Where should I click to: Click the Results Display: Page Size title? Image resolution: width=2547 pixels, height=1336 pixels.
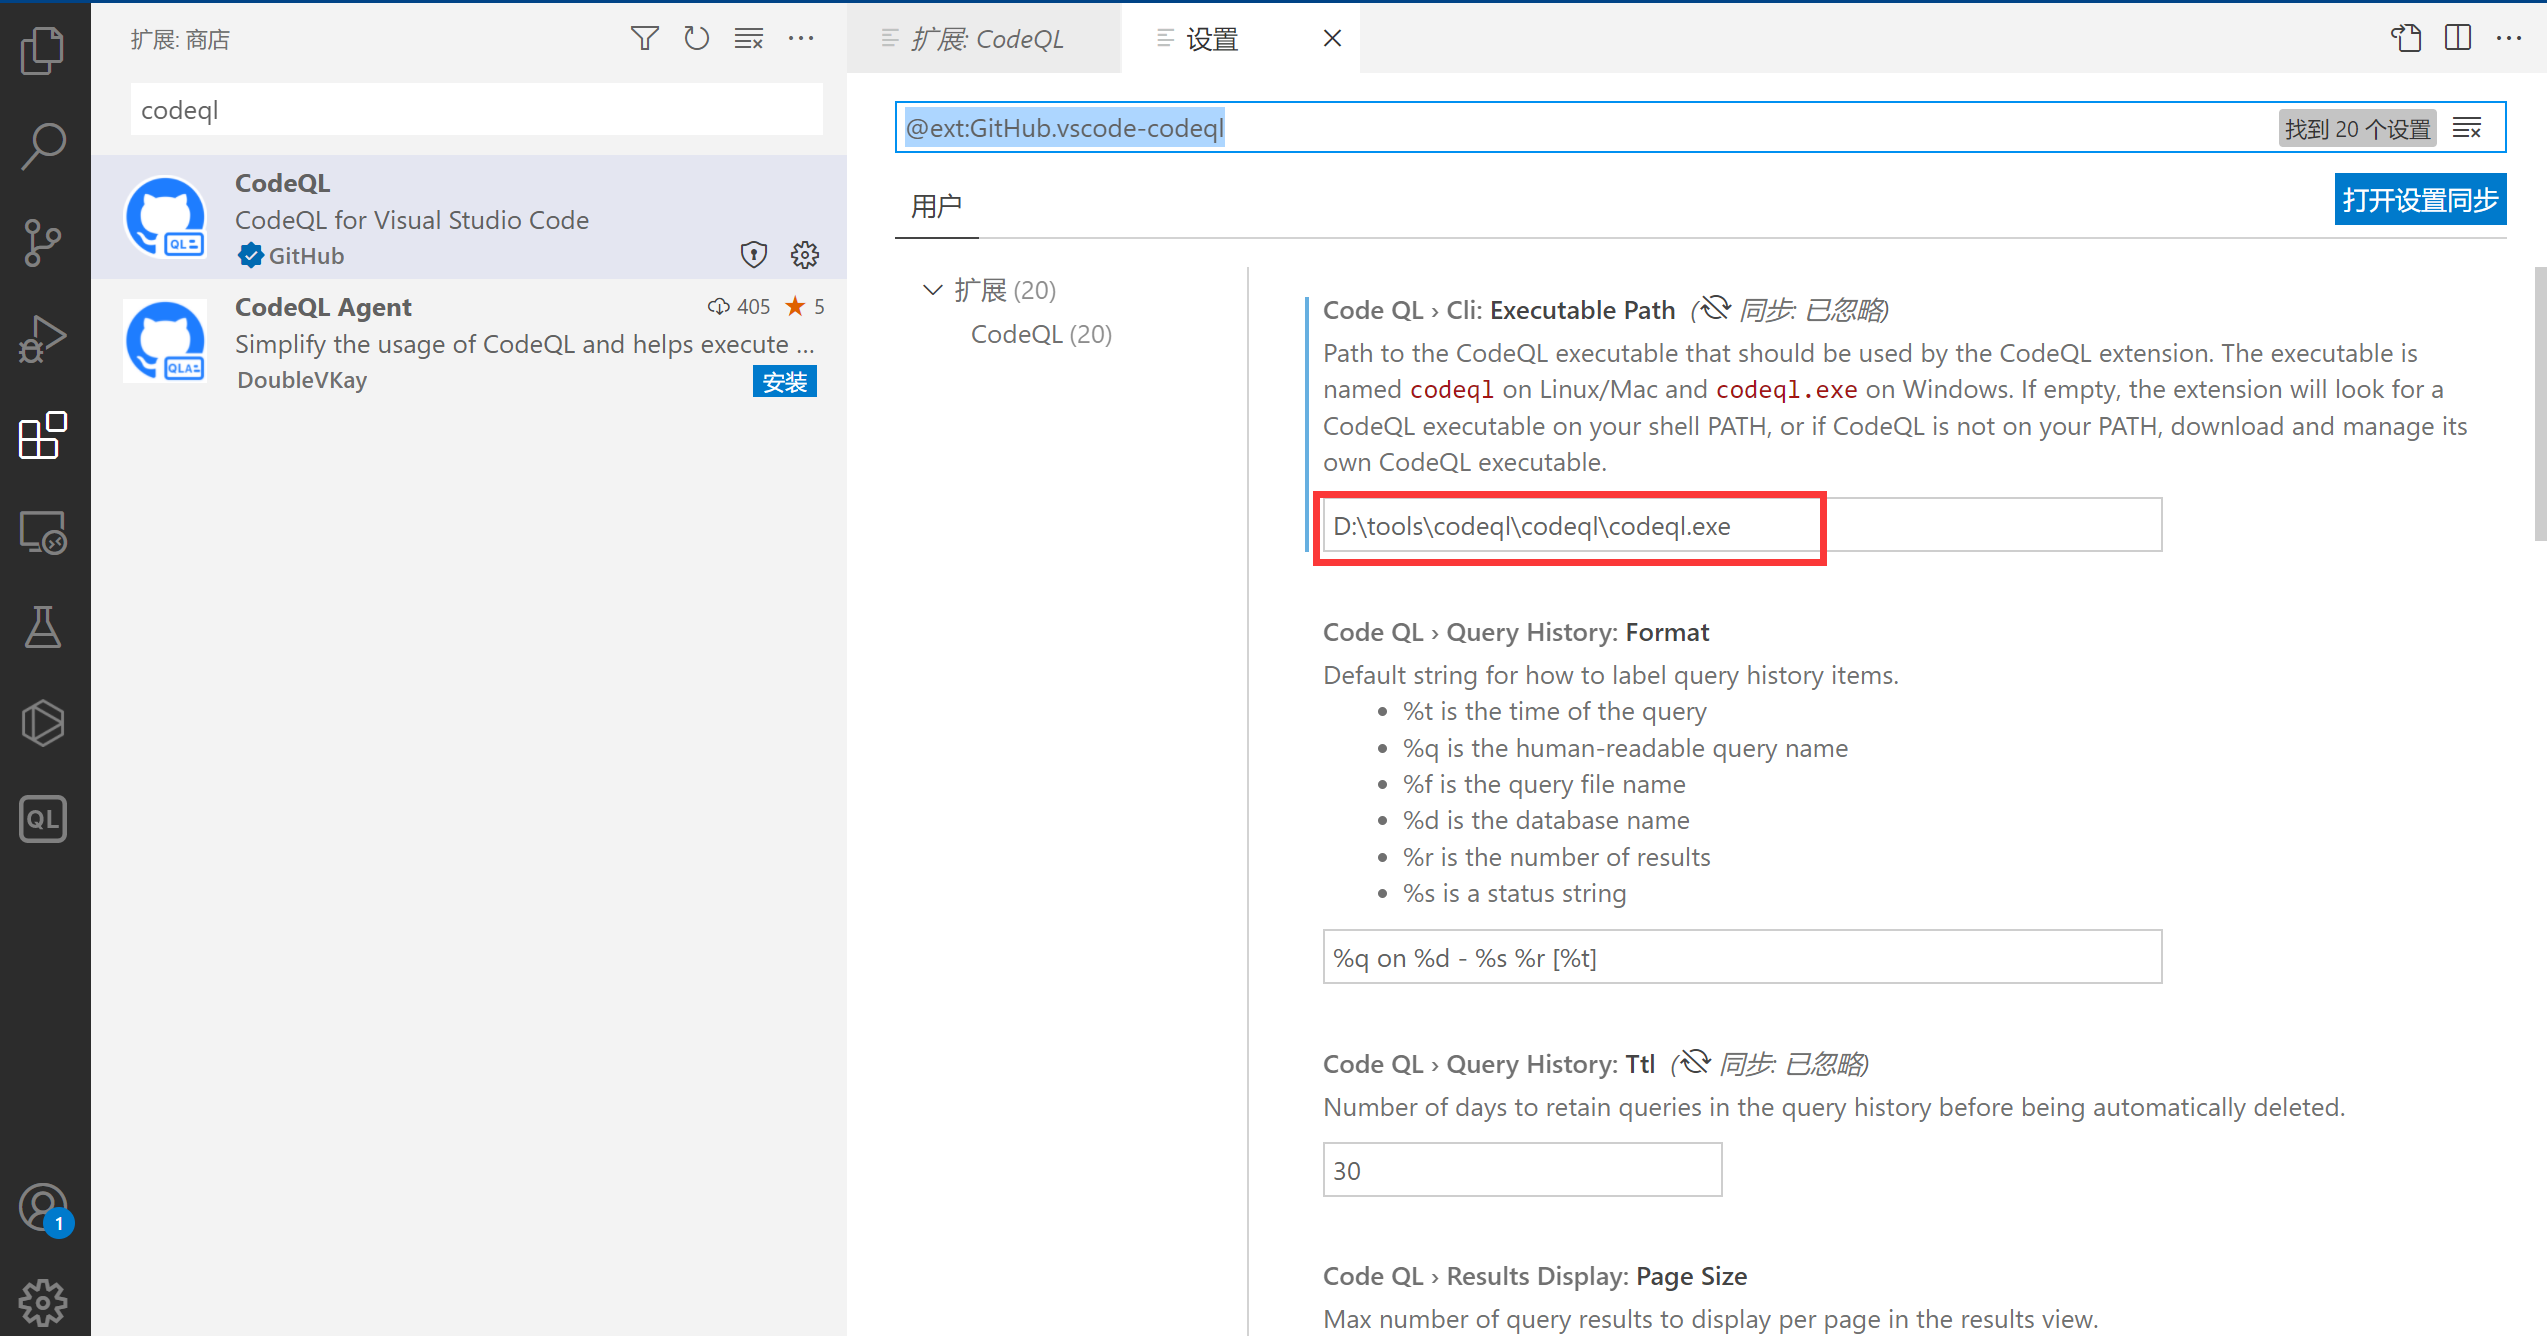pos(1535,1276)
